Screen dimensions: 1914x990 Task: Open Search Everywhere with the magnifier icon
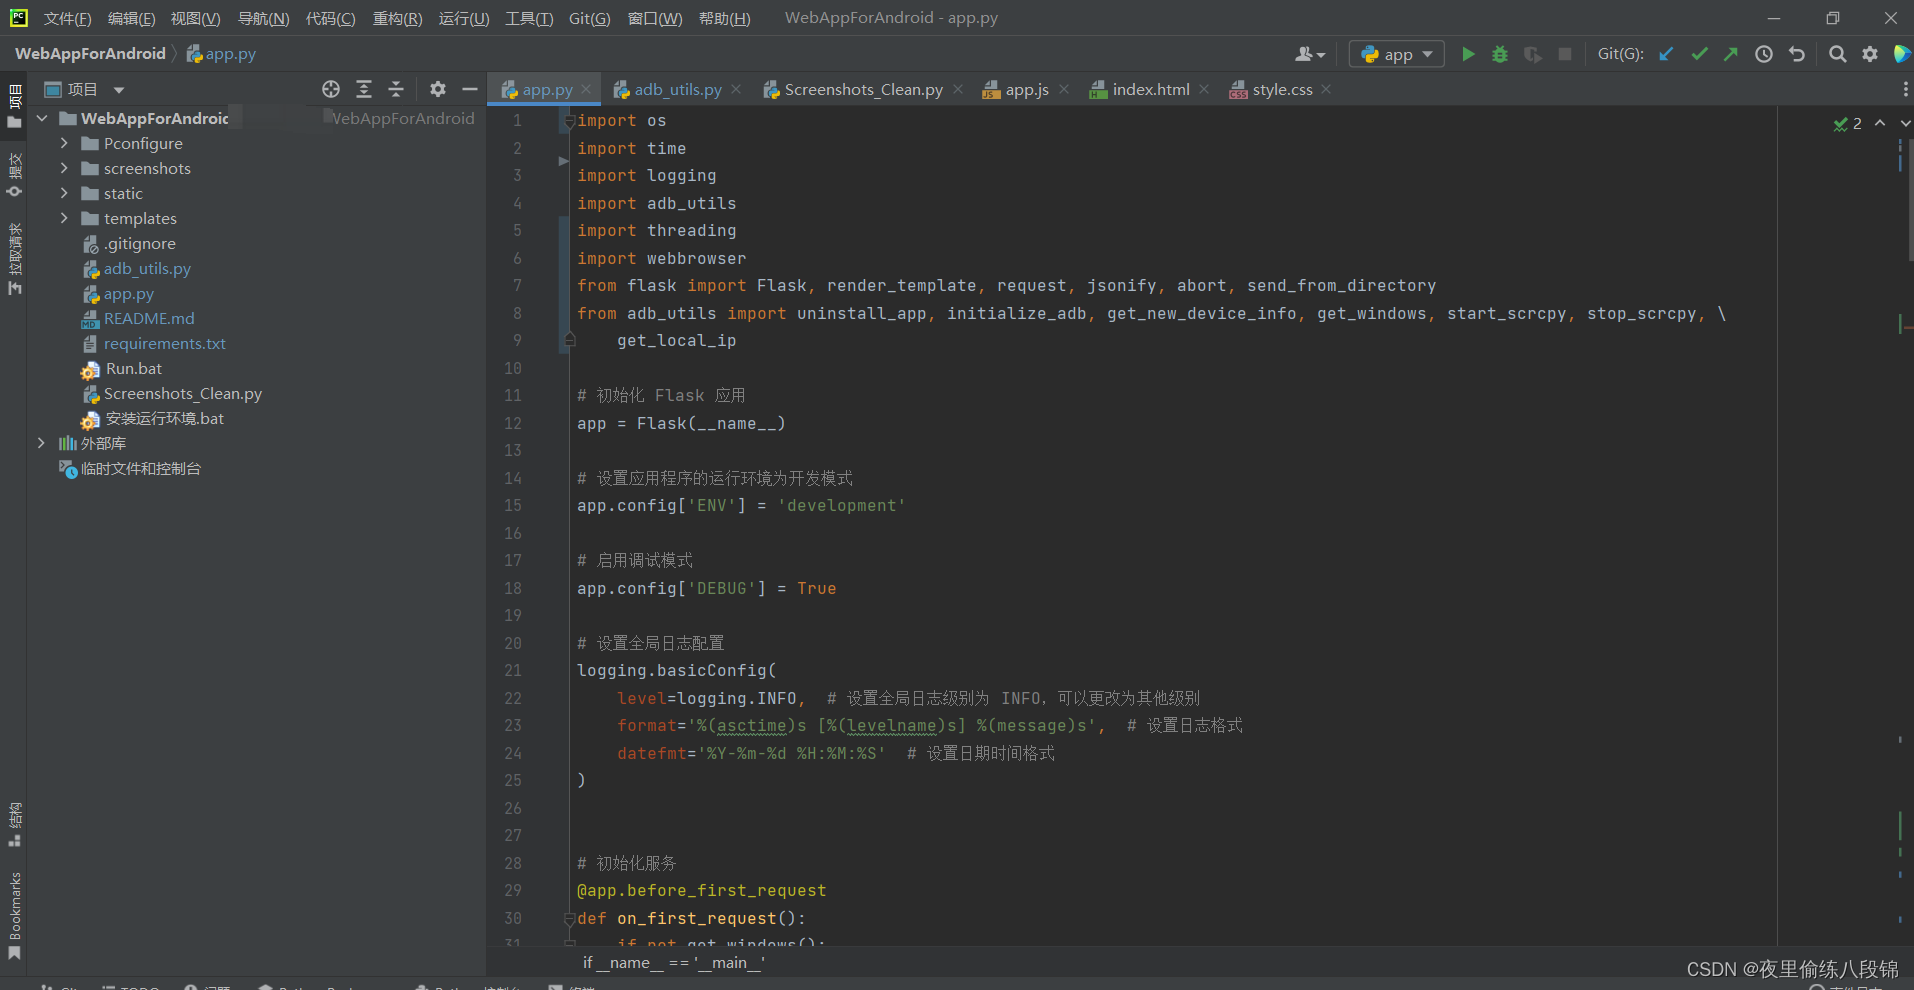point(1838,54)
